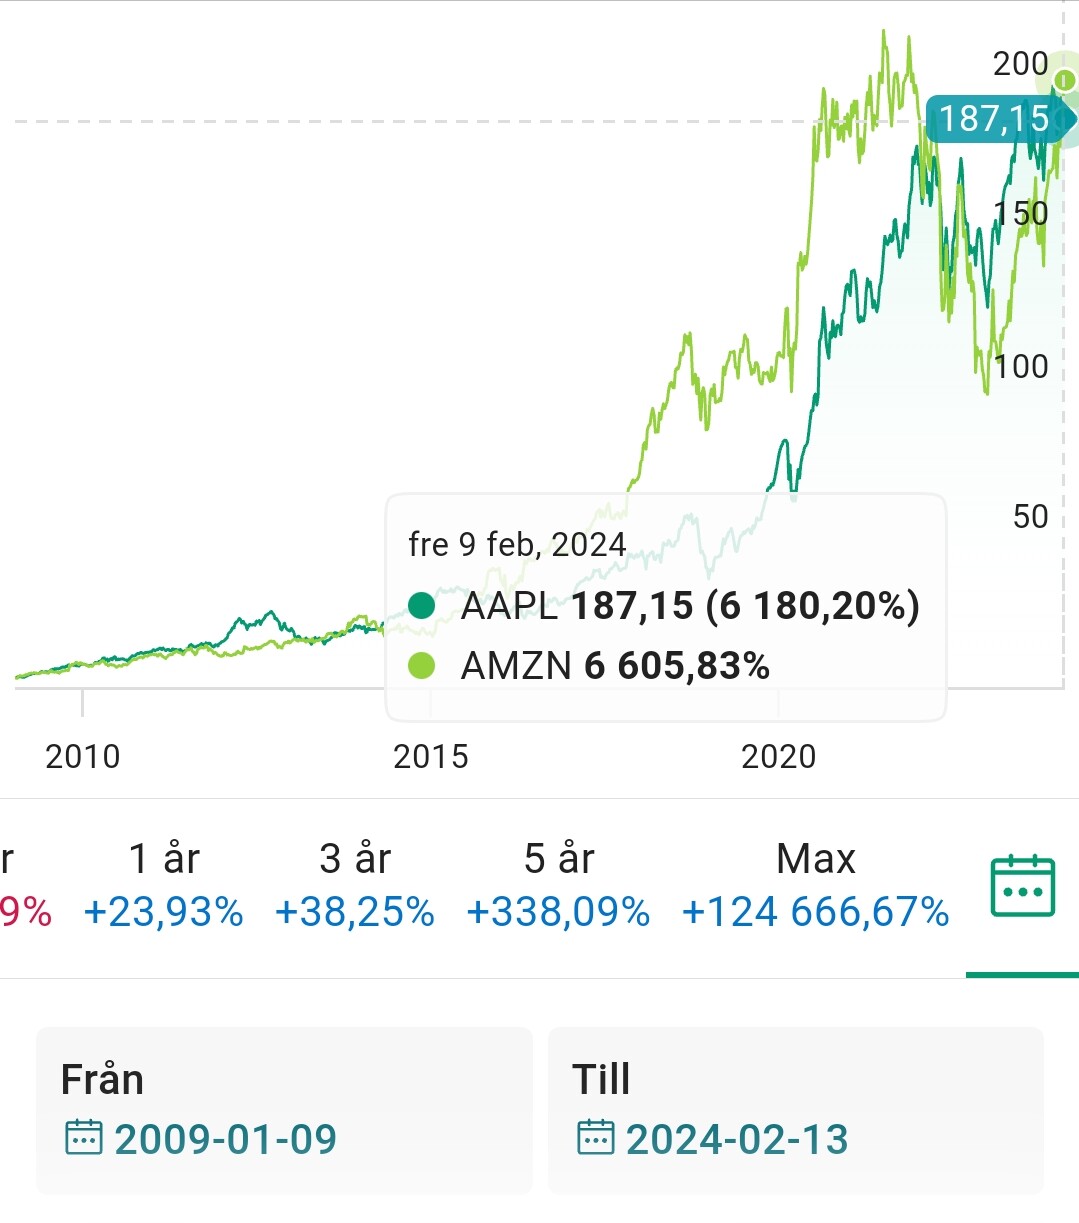Open the custom date range calendar tab
This screenshot has width=1079, height=1223.
pos(1022,886)
